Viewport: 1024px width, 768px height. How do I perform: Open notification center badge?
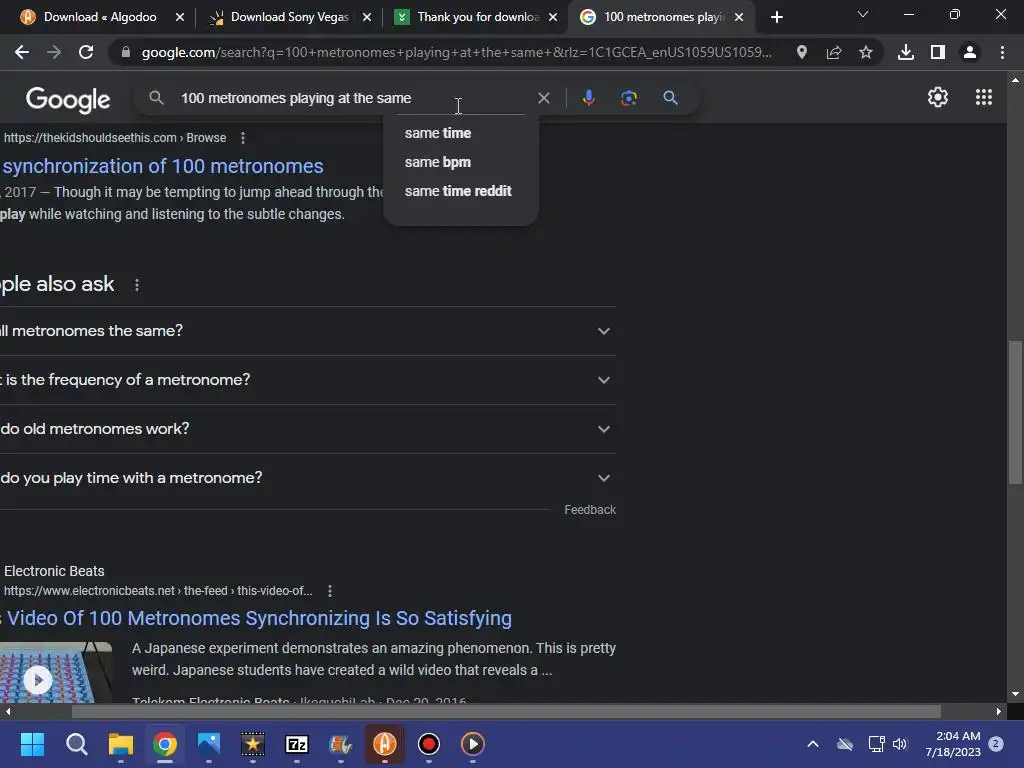[x=996, y=744]
